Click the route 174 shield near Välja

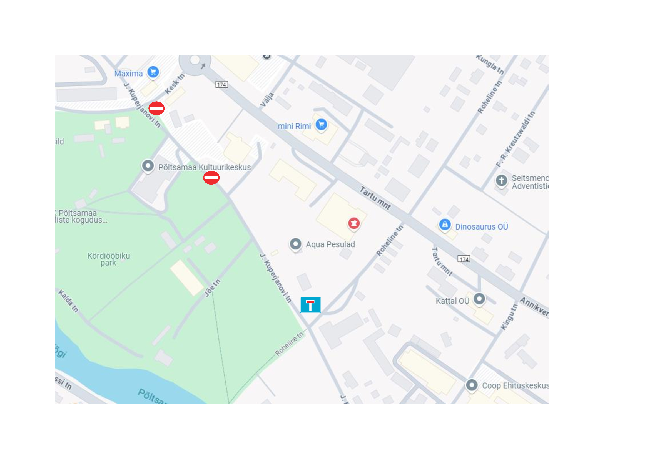coord(222,85)
